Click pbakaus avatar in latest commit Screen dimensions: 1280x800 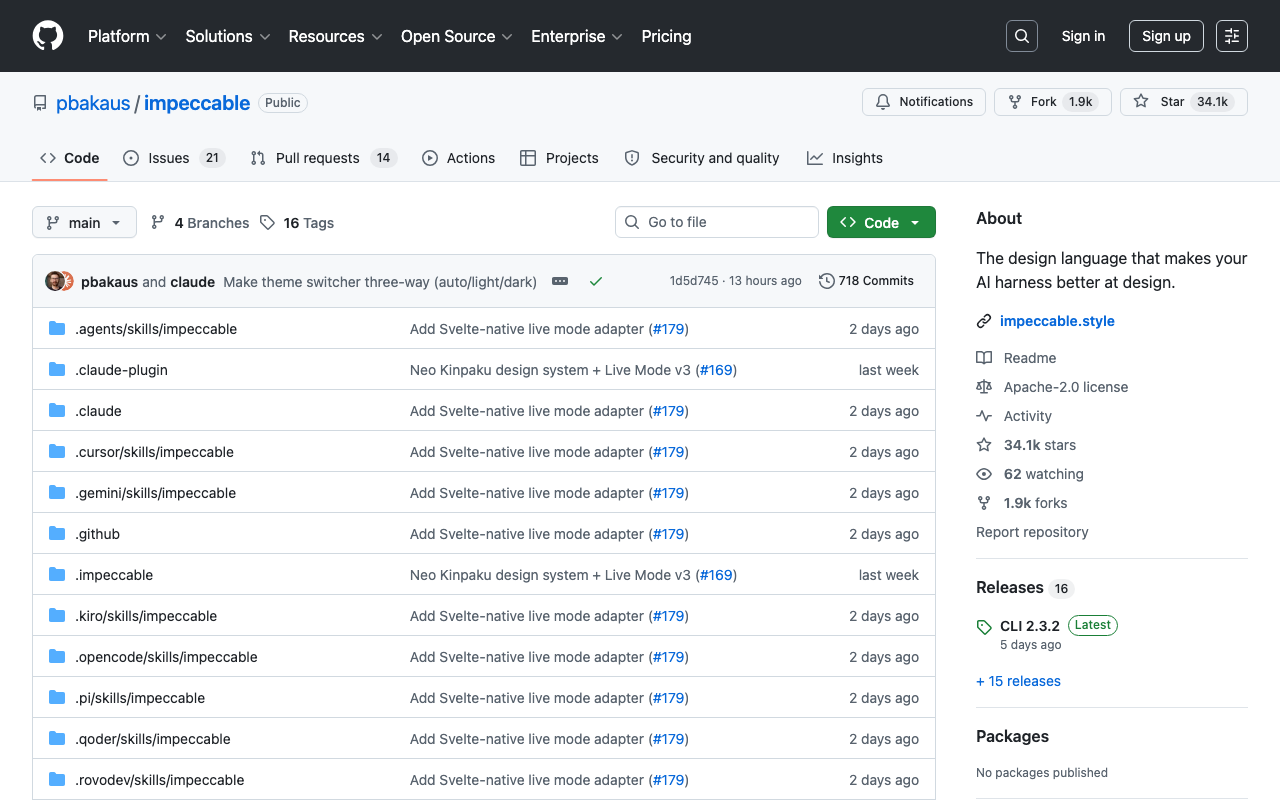tap(55, 281)
